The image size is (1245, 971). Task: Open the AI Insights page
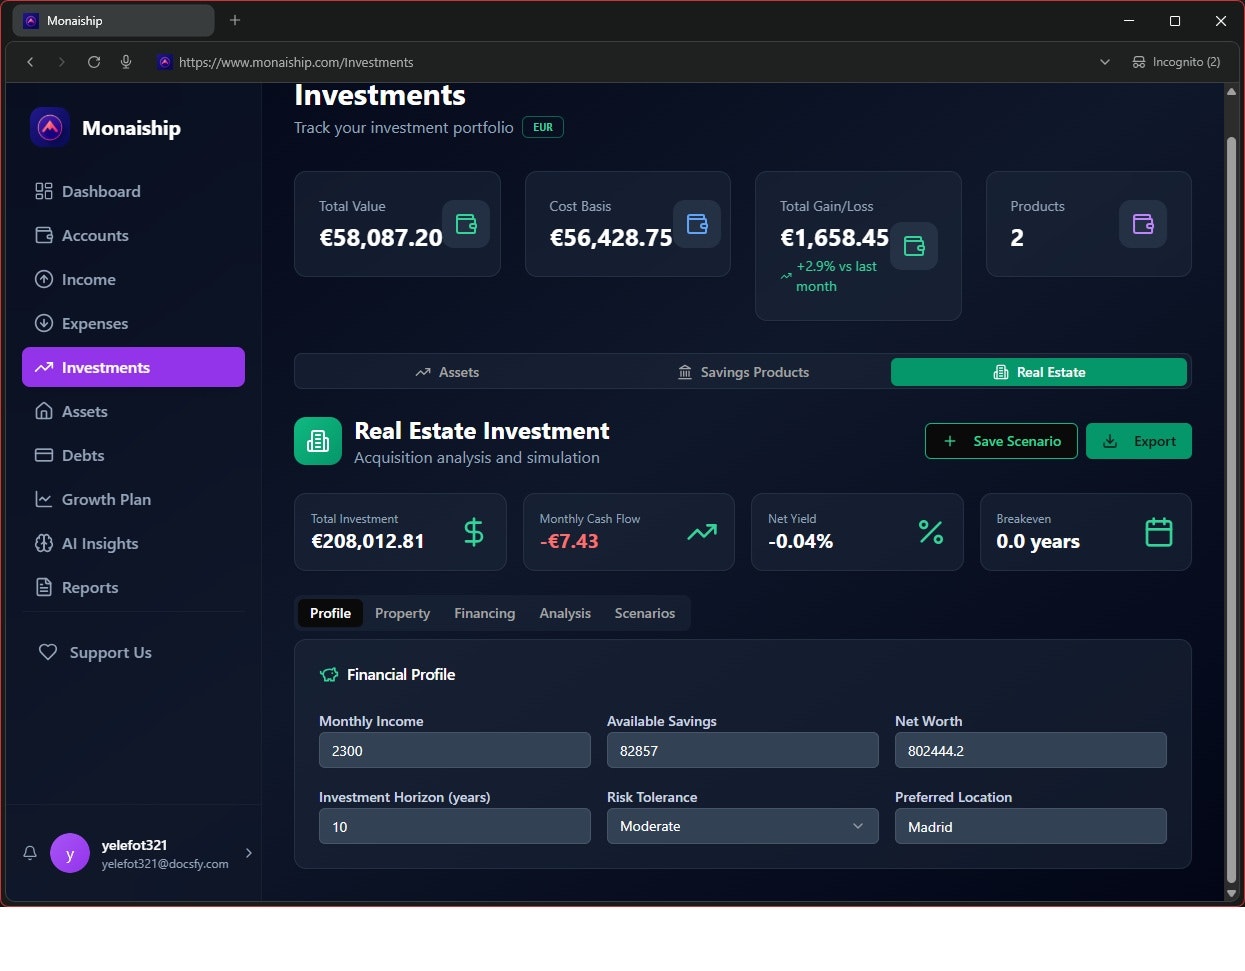click(x=133, y=543)
